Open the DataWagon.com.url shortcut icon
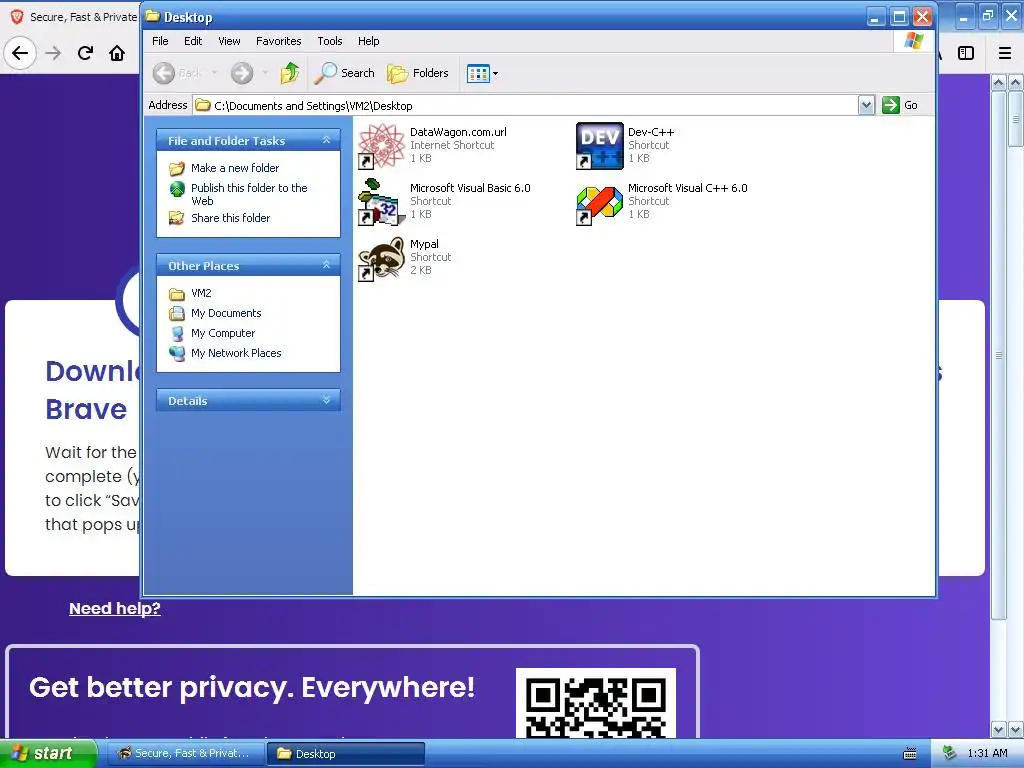 click(x=382, y=146)
